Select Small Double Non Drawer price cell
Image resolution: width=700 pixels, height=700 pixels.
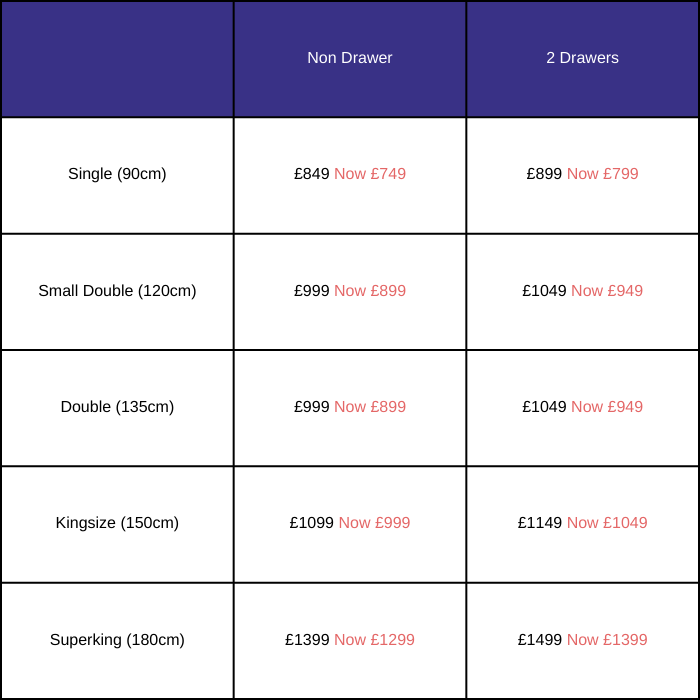click(350, 291)
